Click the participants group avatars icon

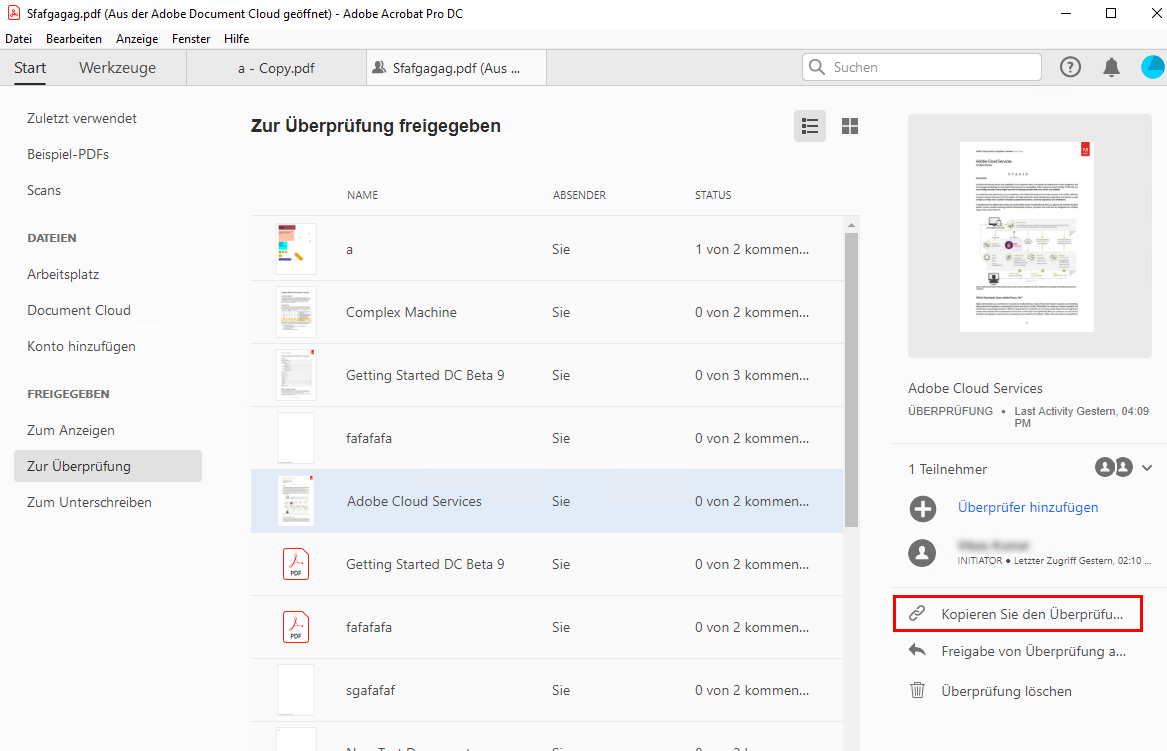(1113, 467)
